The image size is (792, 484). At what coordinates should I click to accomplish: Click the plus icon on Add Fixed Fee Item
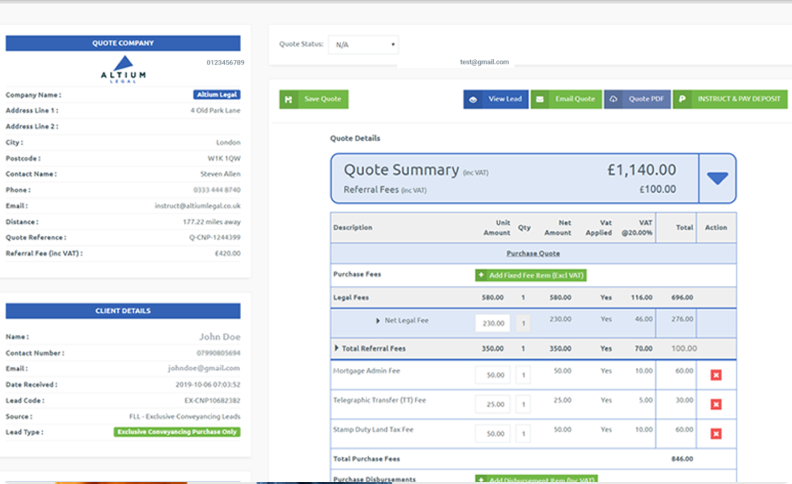click(481, 275)
